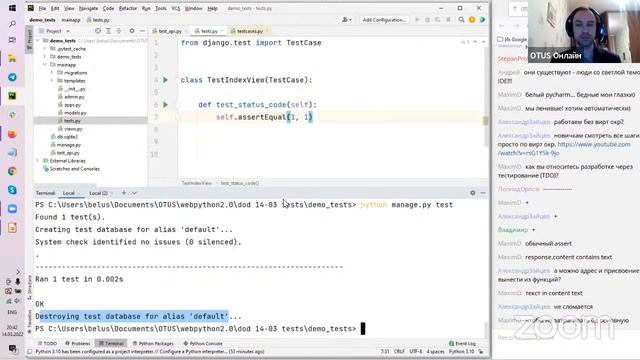Collapse the demo_tests root folder
Image resolution: width=640 pixels, height=360 pixels.
point(38,41)
